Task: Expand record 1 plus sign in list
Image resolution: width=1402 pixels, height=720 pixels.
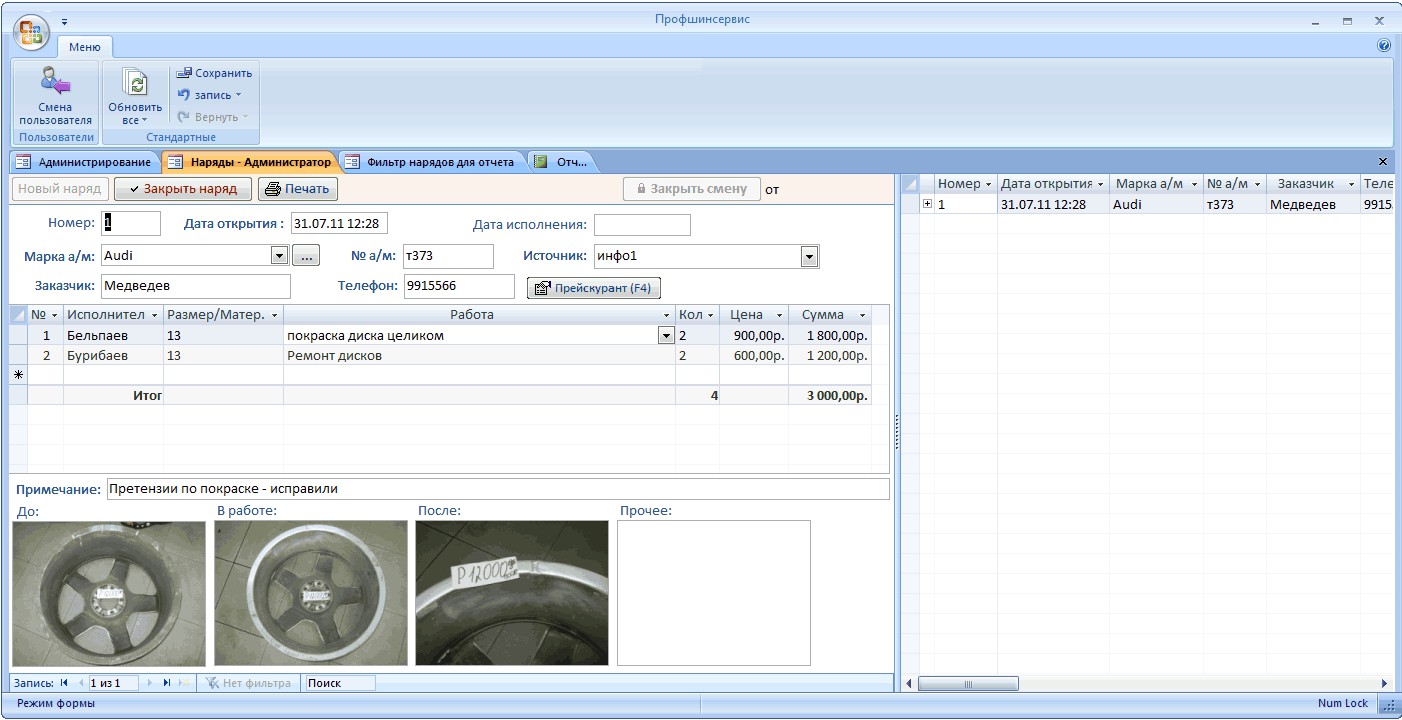Action: coord(927,204)
